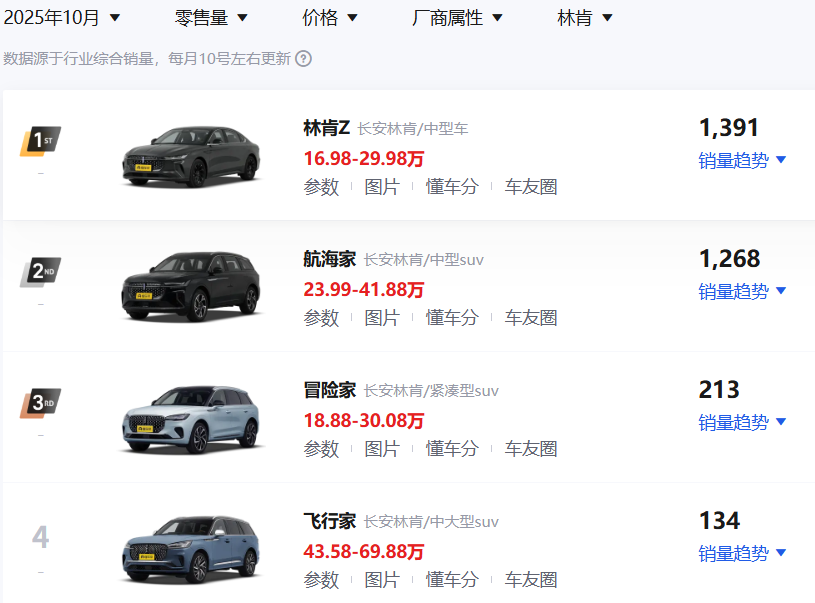
Task: Show 销量趋势 for 航海家
Action: 742,291
